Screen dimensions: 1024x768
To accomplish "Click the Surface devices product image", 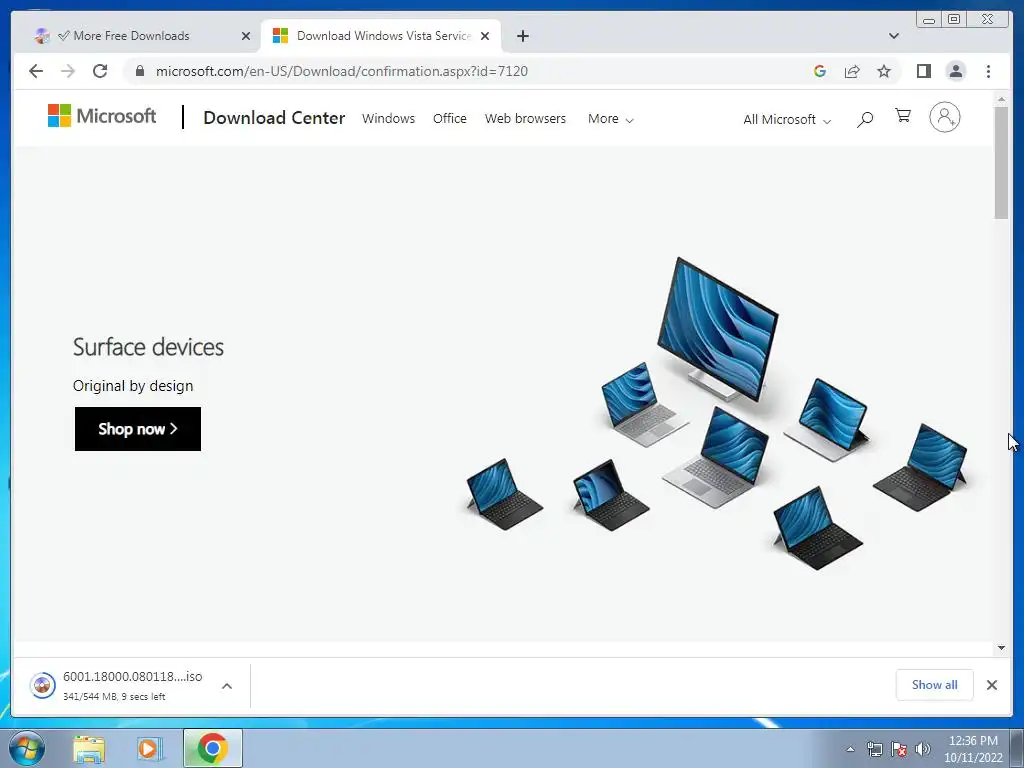I will point(717,413).
